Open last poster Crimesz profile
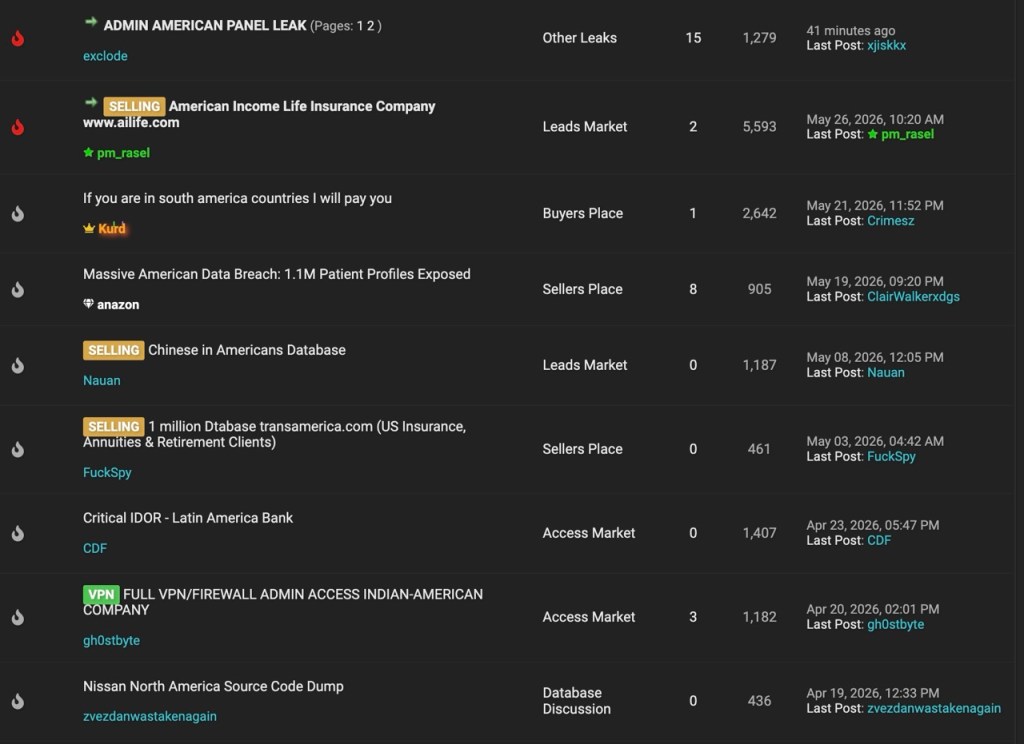 (x=891, y=221)
